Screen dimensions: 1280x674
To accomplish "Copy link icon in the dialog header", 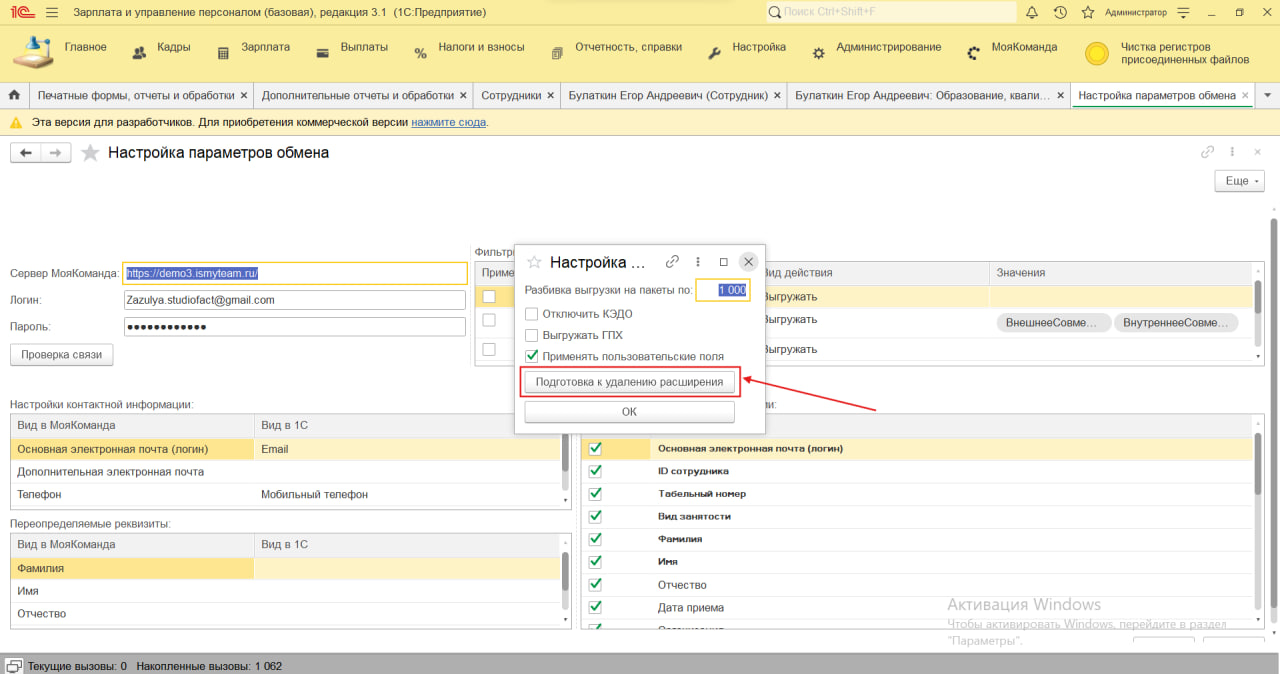I will coord(672,262).
